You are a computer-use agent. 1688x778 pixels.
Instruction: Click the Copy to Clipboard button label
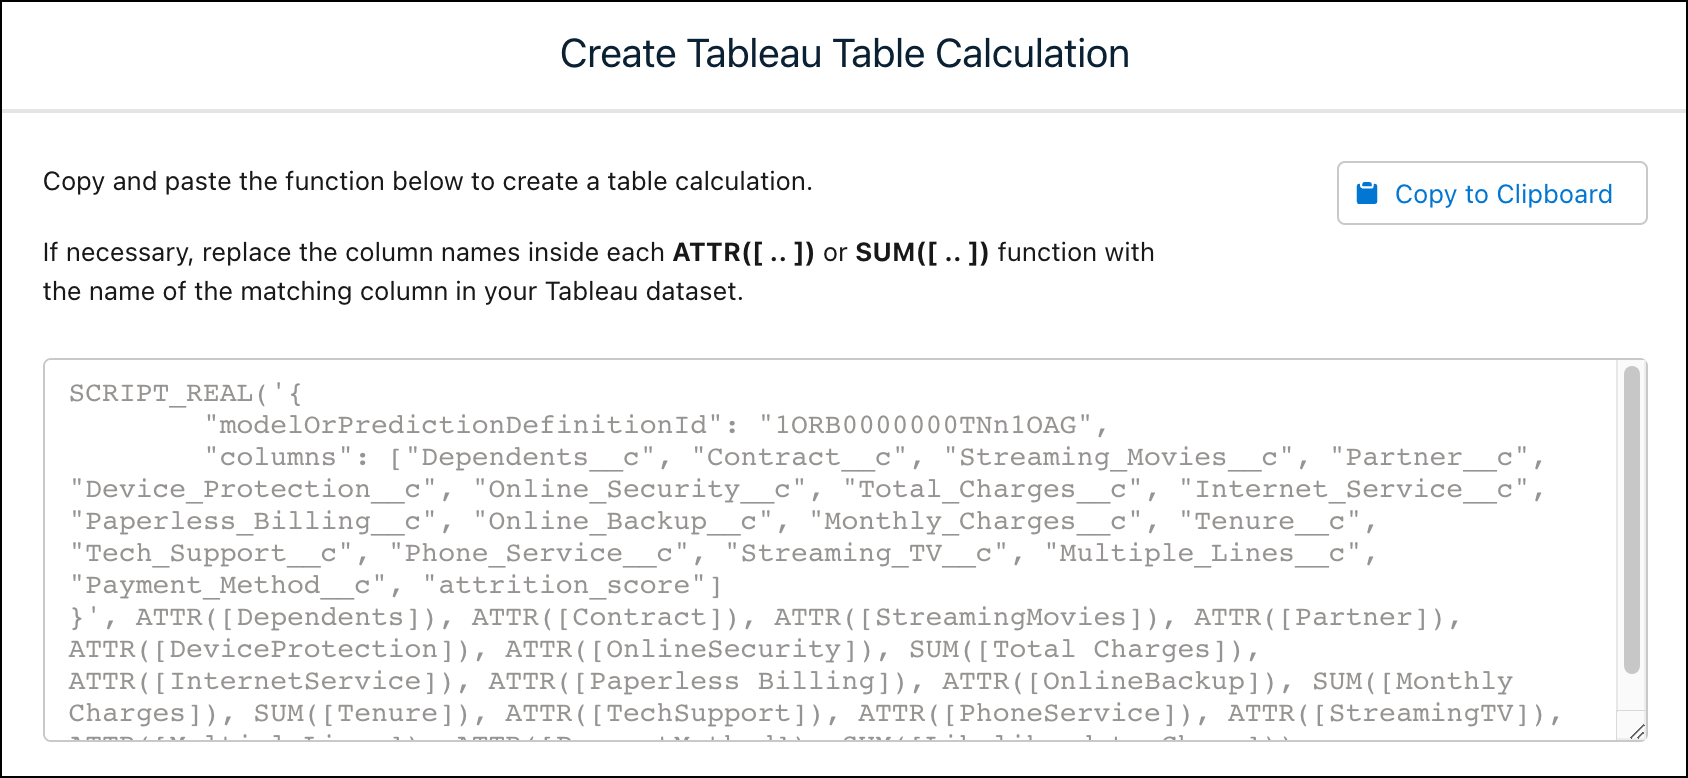(x=1503, y=194)
